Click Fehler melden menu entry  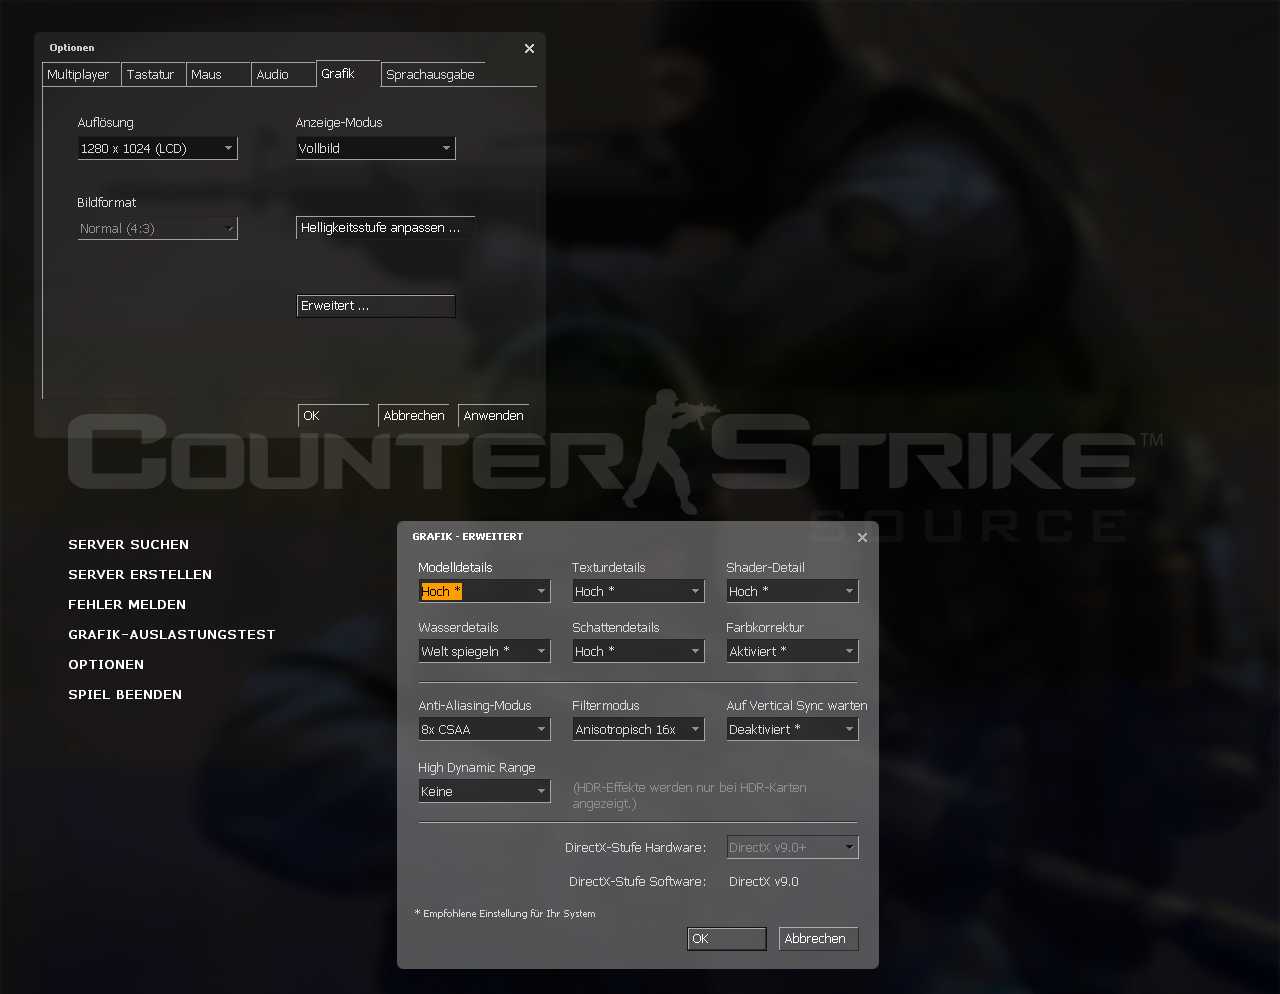[x=127, y=605]
